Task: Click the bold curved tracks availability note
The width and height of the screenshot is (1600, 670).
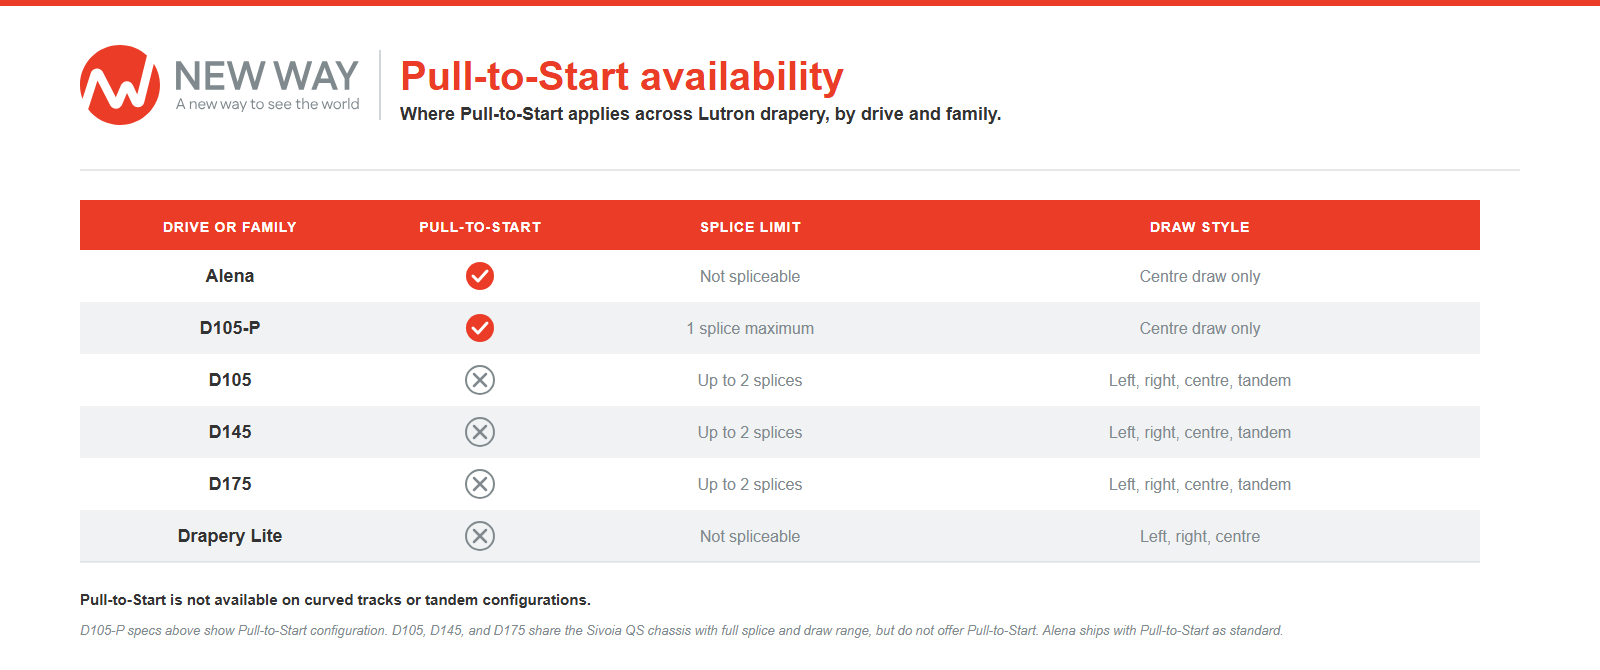Action: [x=335, y=600]
